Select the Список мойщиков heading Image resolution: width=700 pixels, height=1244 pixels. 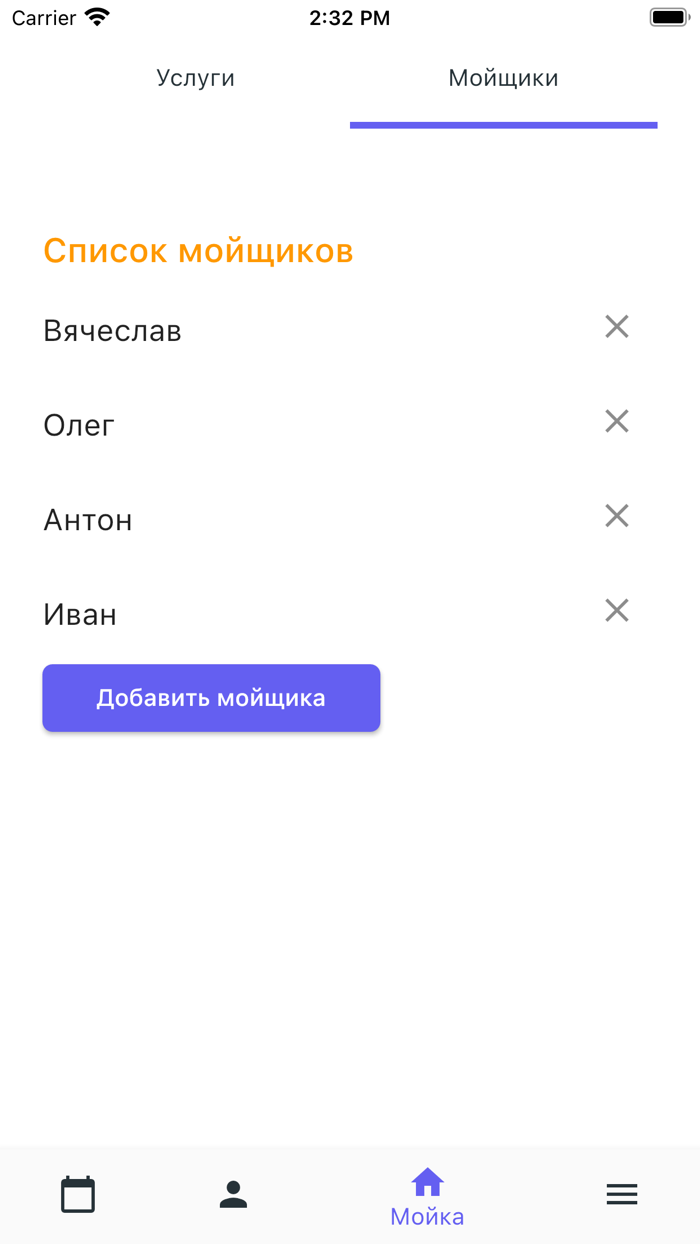[197, 250]
